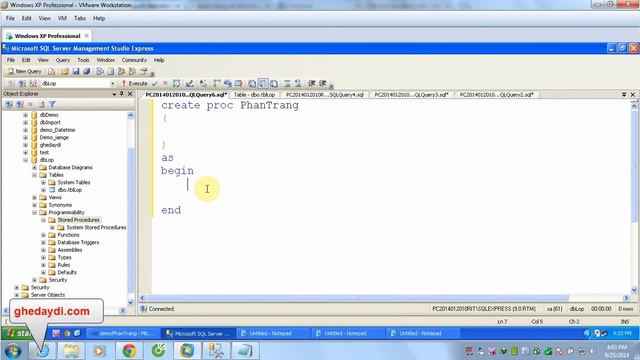Open Design Query in Editor
640x360 pixels.
coord(190,83)
